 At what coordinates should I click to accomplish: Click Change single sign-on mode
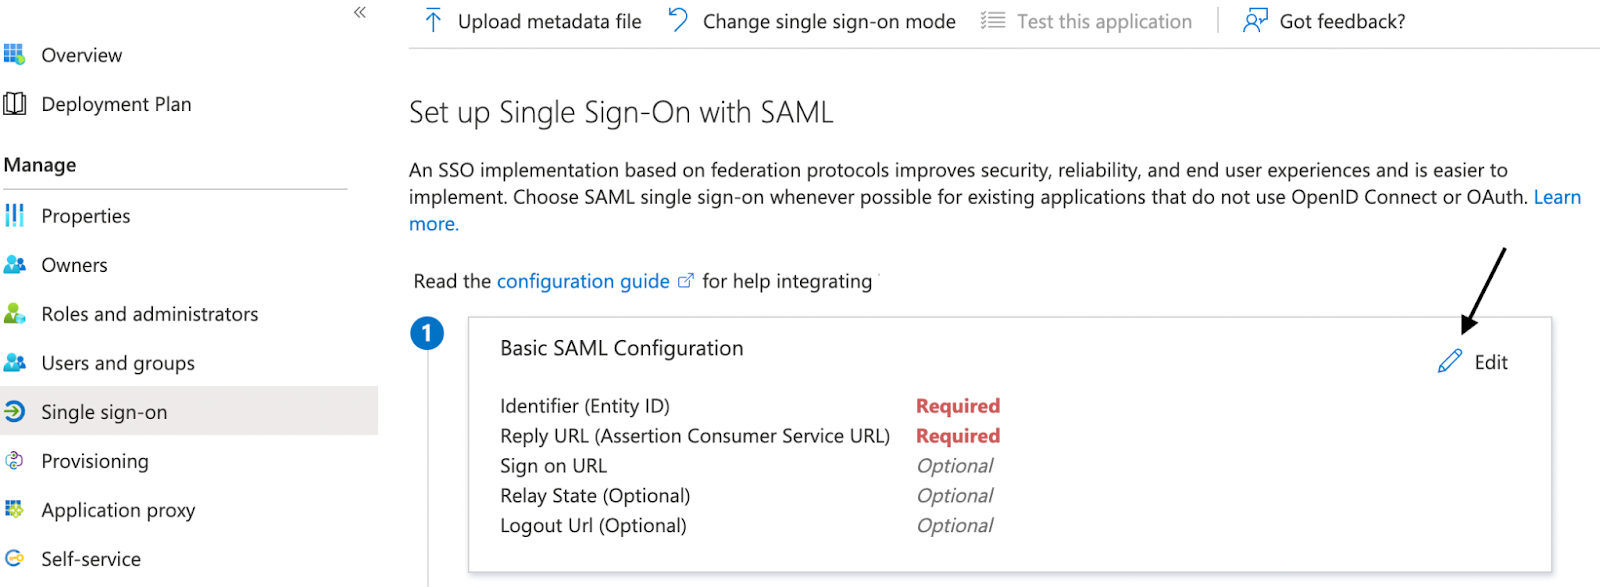tap(812, 21)
